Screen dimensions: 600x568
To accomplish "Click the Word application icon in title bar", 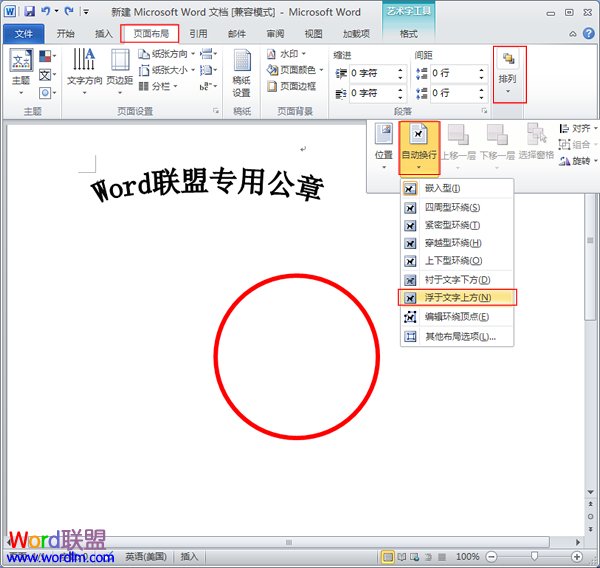I will [10, 11].
